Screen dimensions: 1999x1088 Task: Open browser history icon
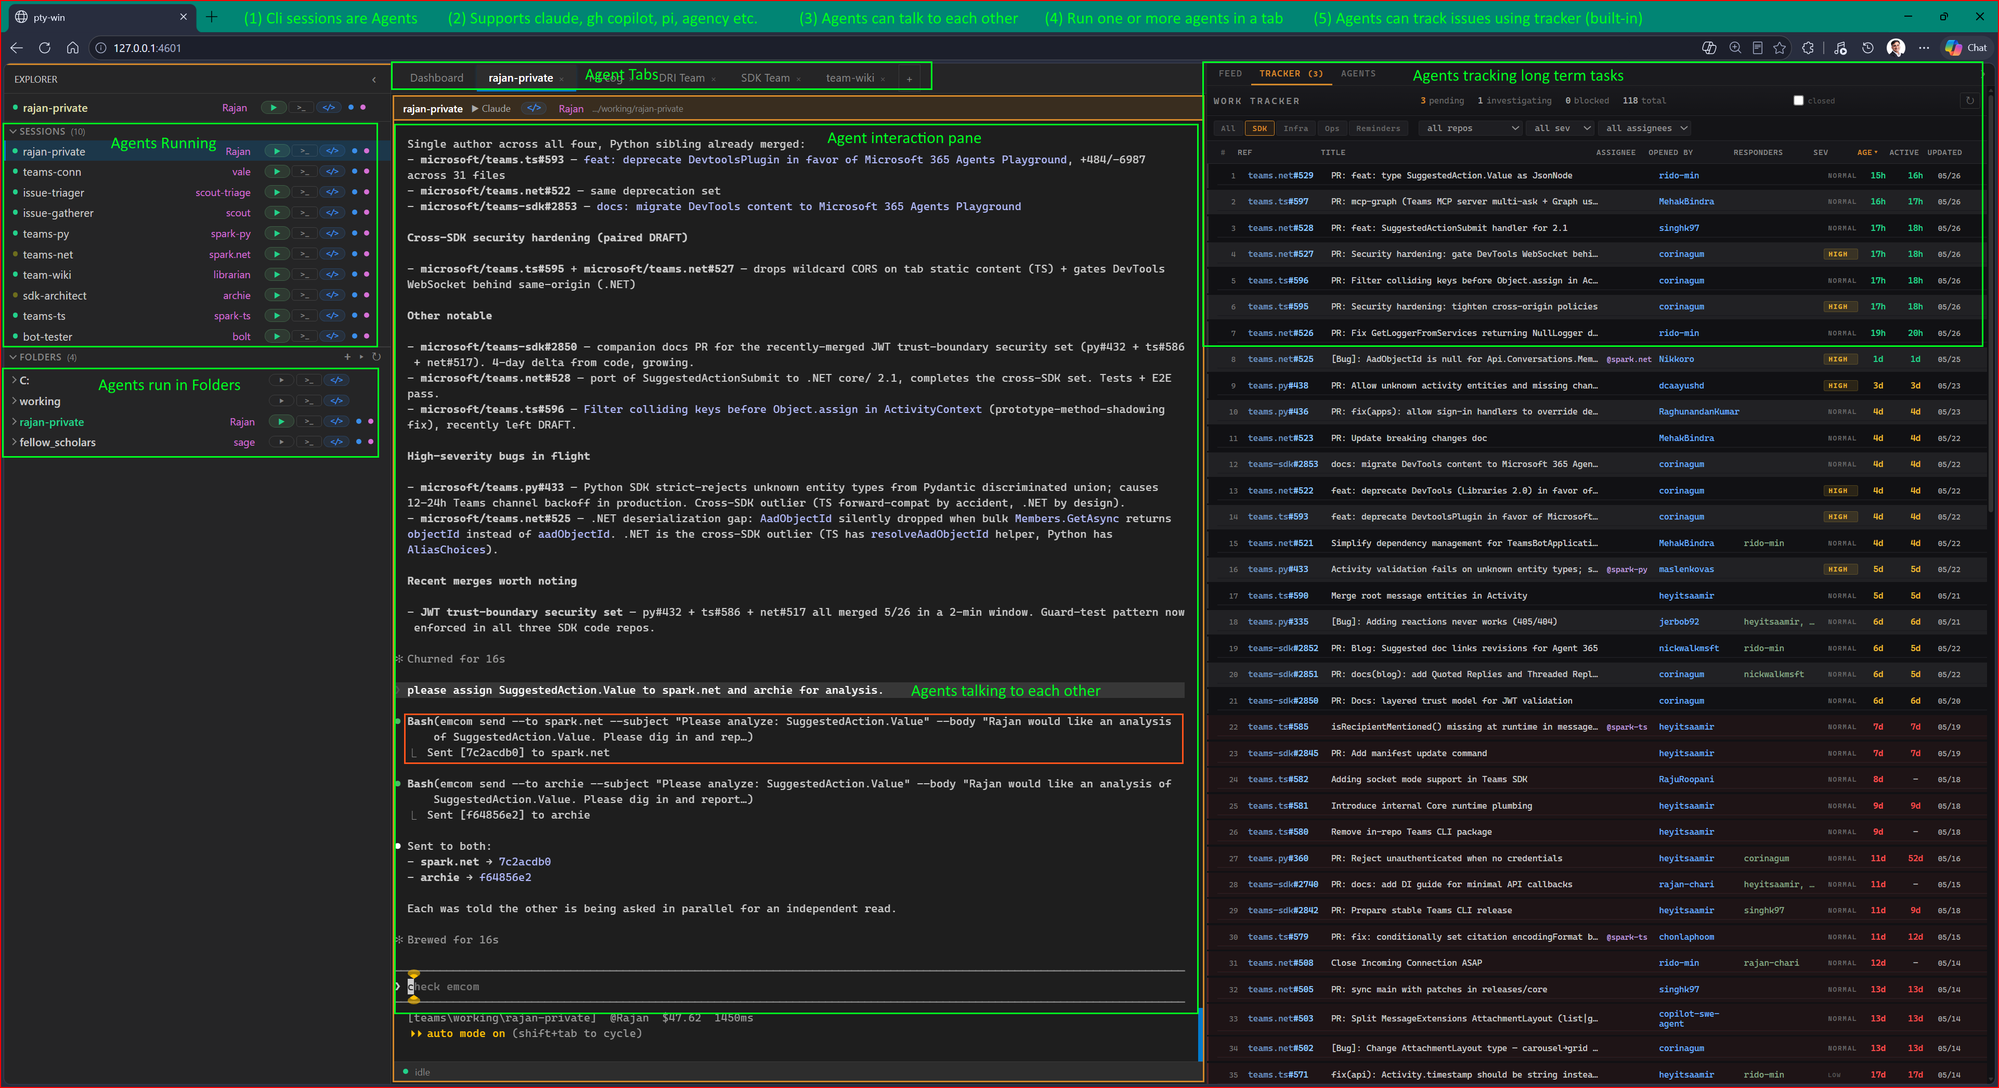coord(1867,48)
